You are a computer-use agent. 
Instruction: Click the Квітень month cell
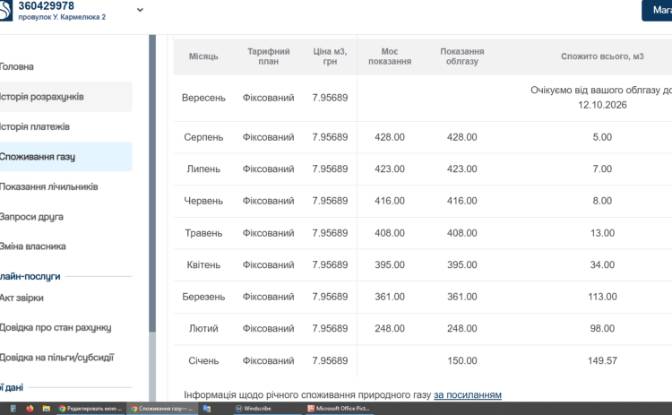click(x=204, y=265)
